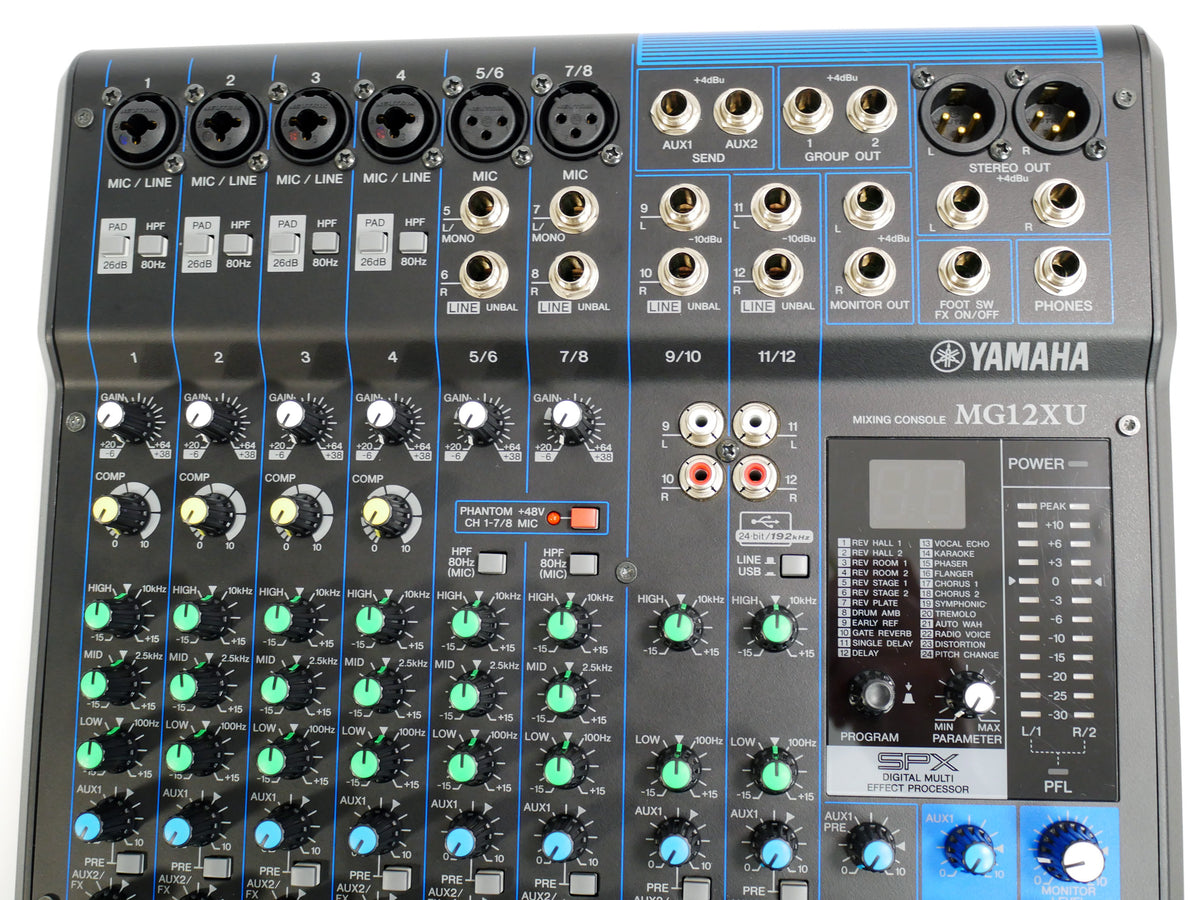Select the red RCA input 10 R

coord(702,476)
